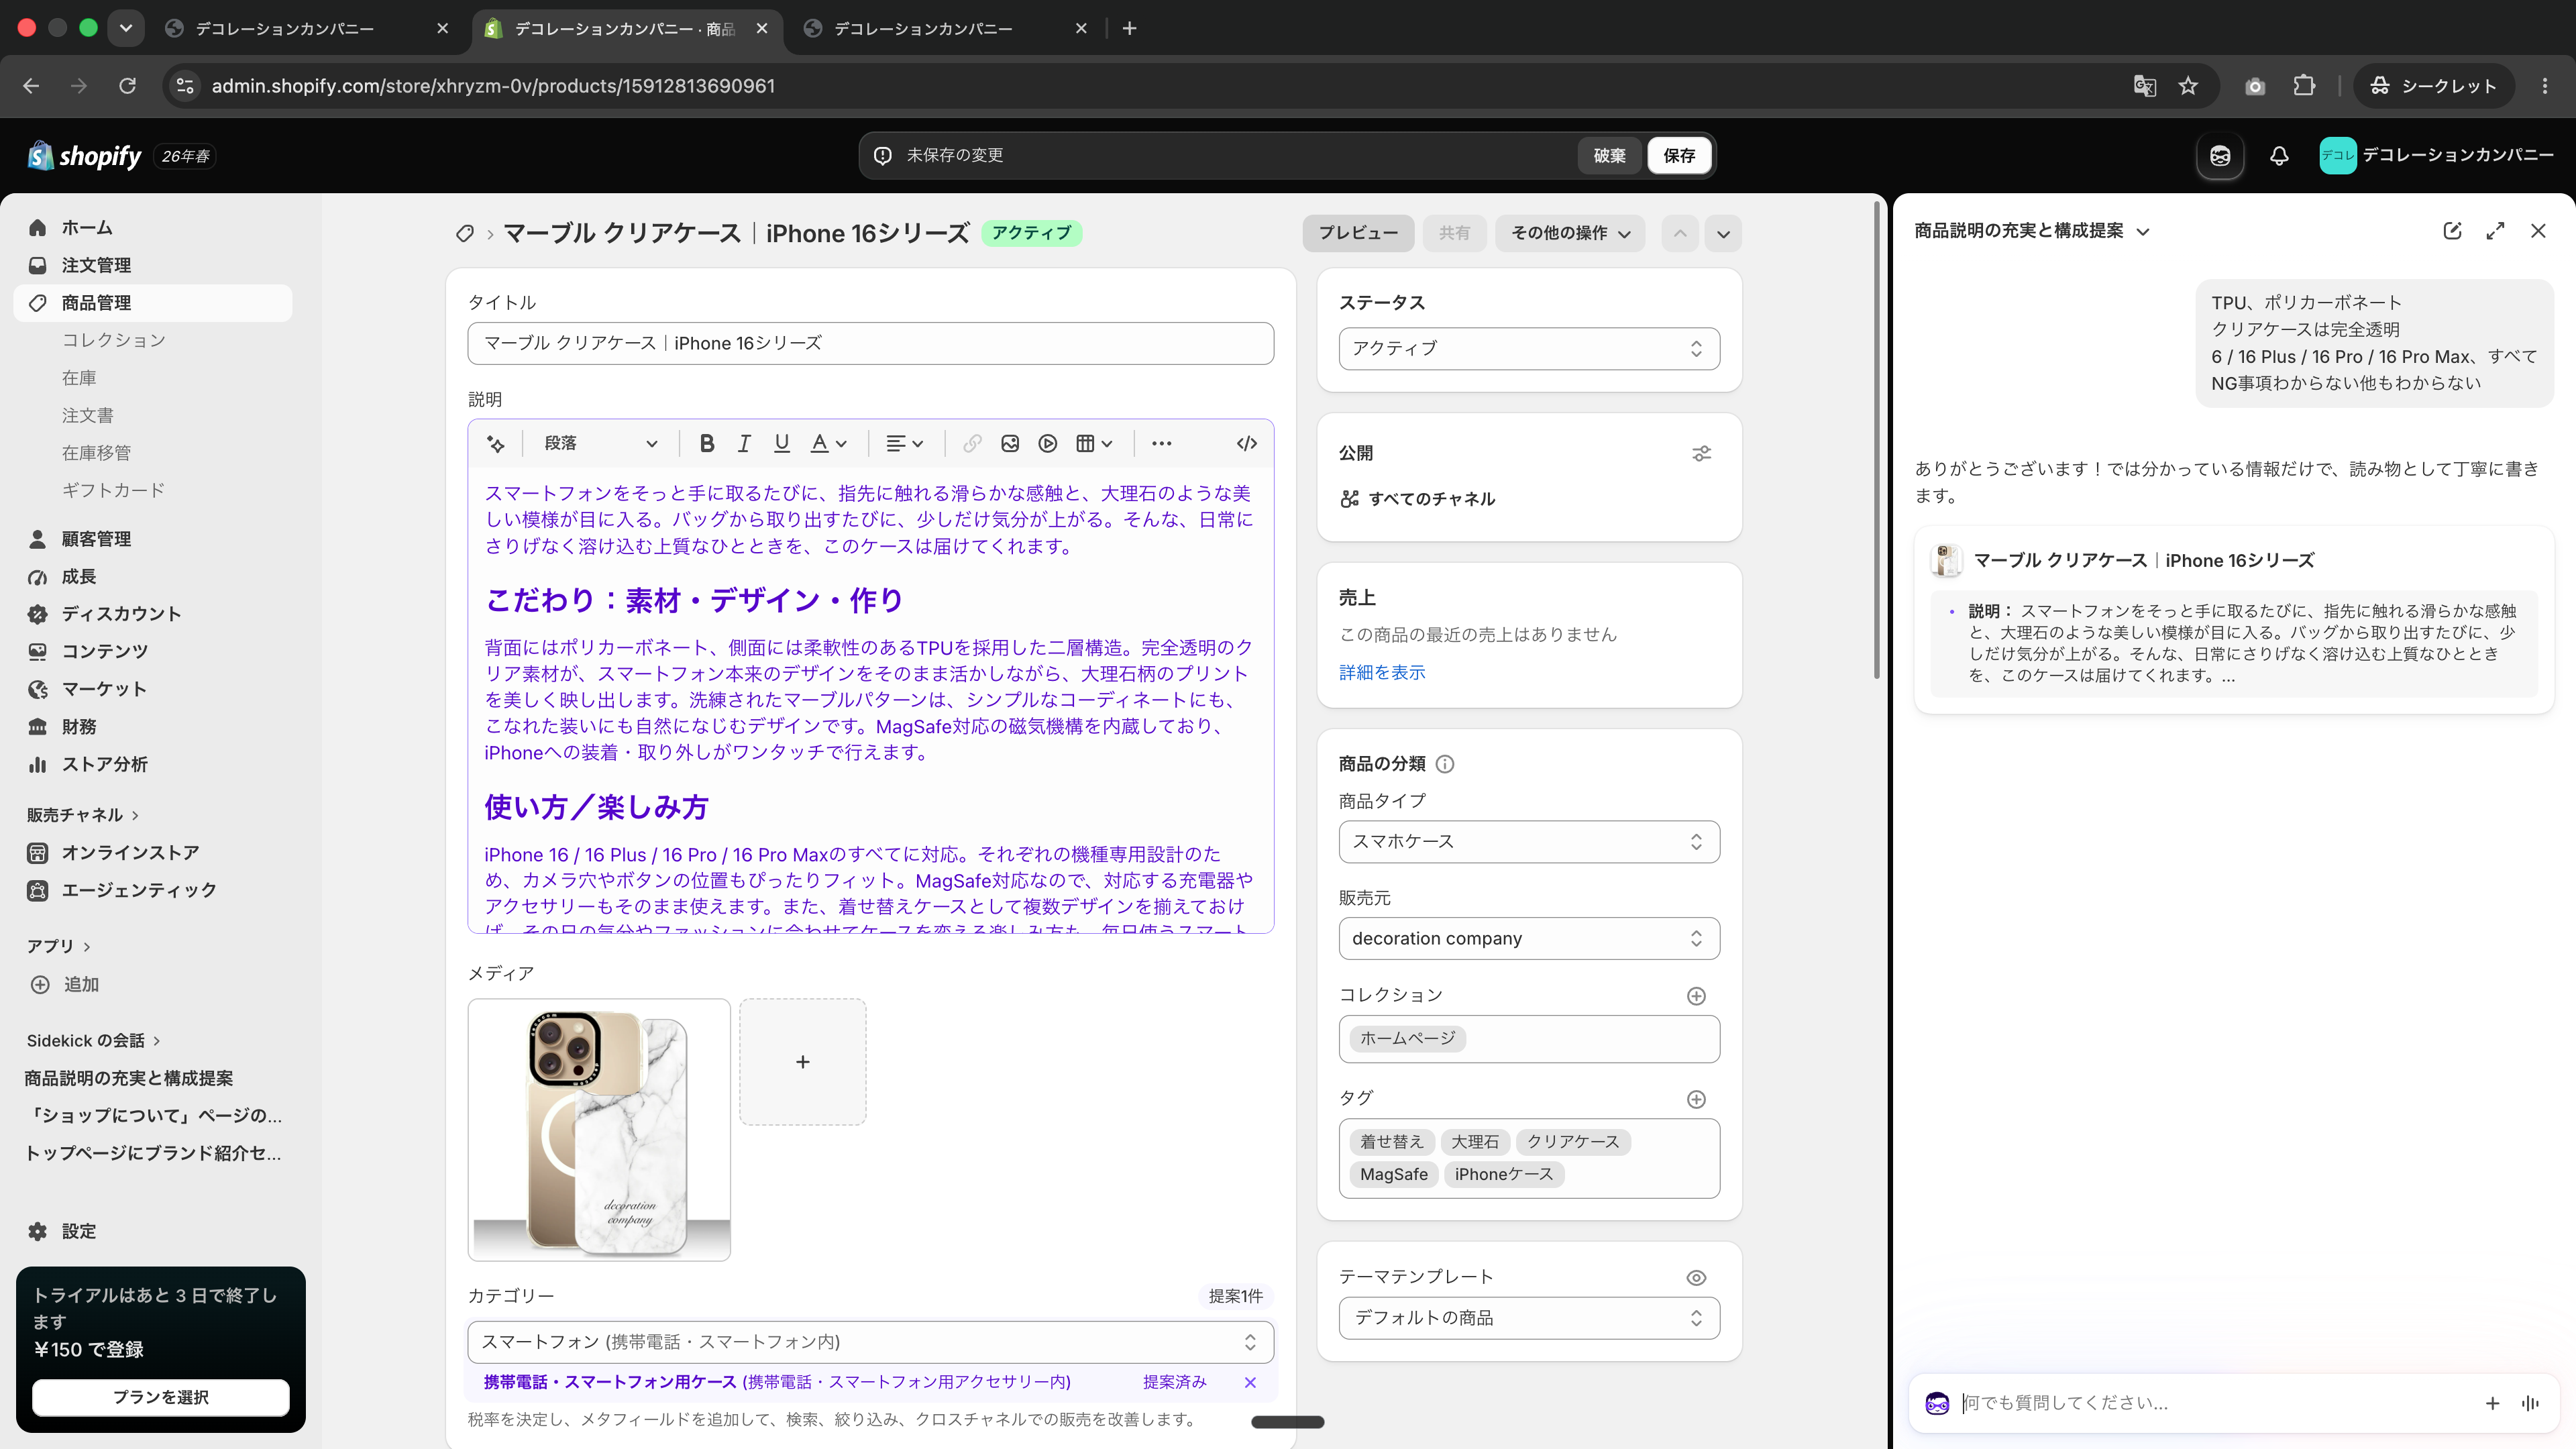
Task: Open the テーマテンプレート dropdown
Action: 1529,1318
